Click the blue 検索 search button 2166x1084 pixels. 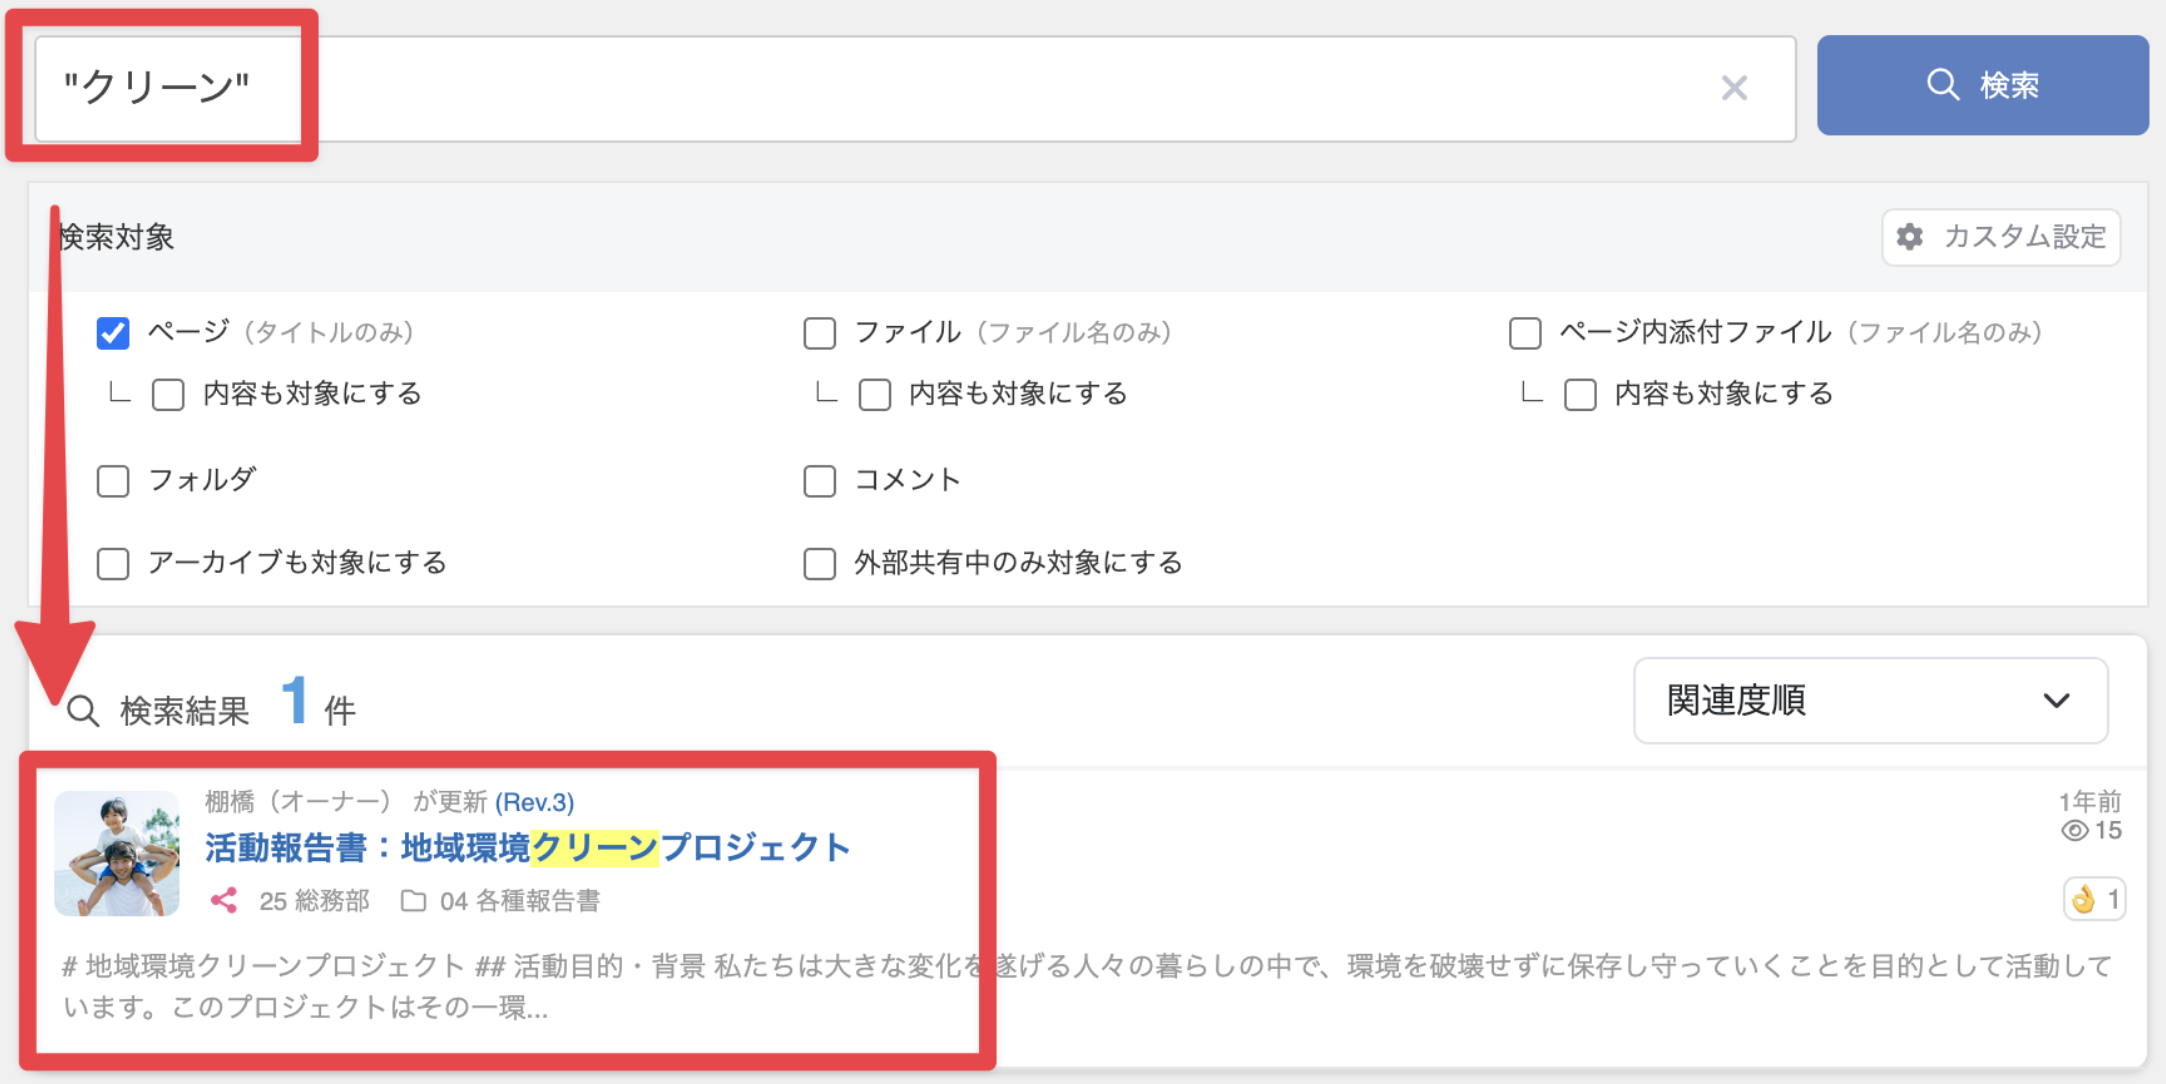click(x=1982, y=85)
